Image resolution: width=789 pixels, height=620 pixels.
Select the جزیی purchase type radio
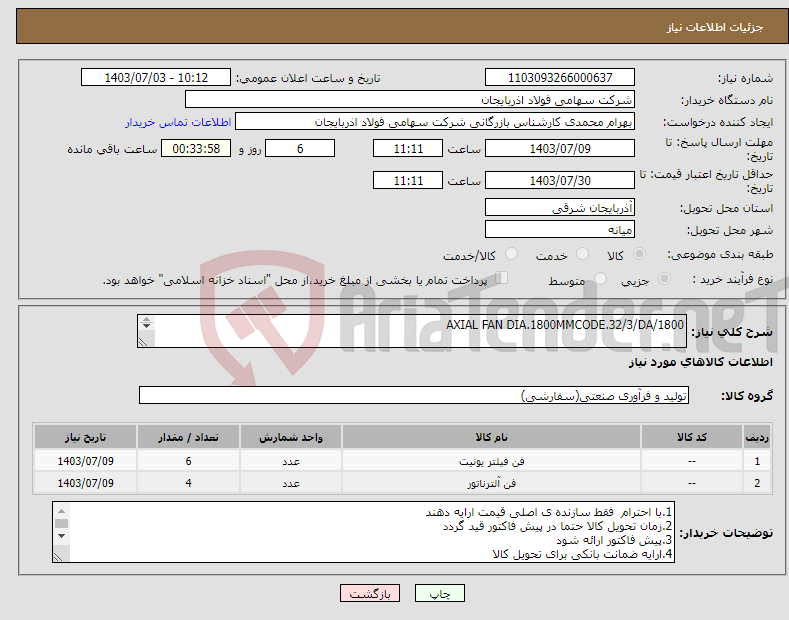click(664, 278)
